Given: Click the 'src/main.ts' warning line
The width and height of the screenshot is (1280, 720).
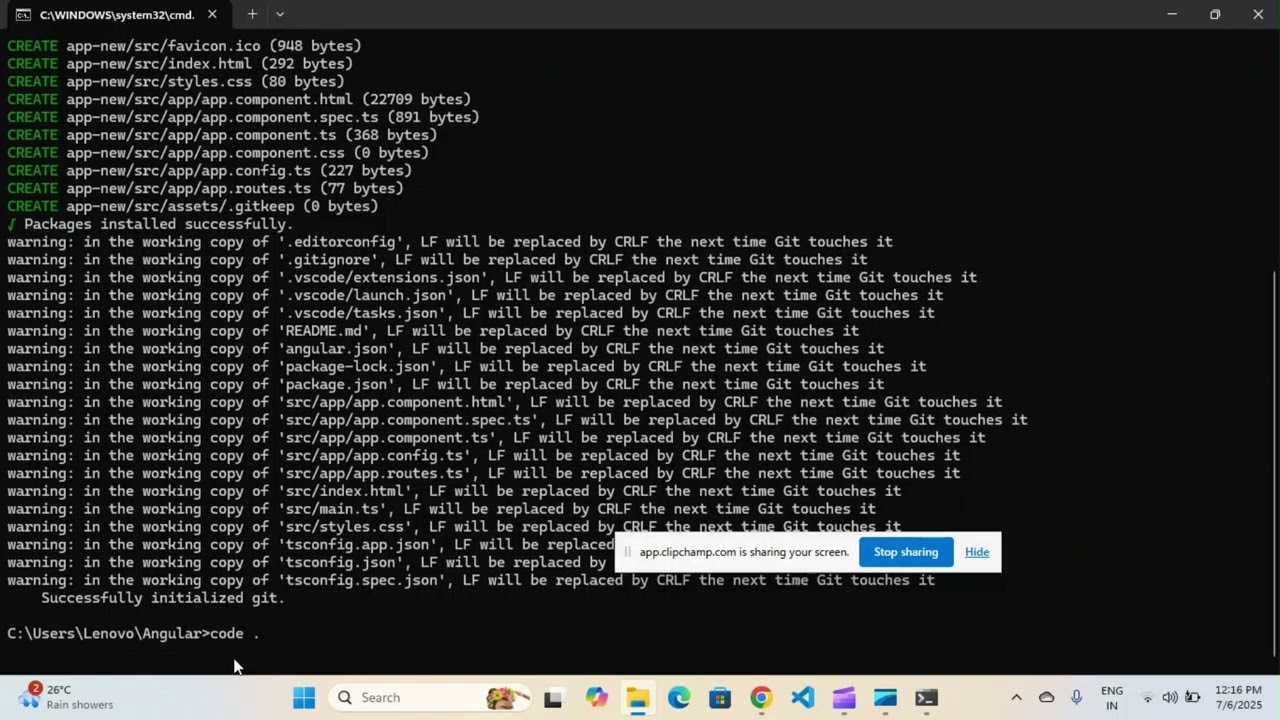Looking at the screenshot, I should tap(442, 509).
